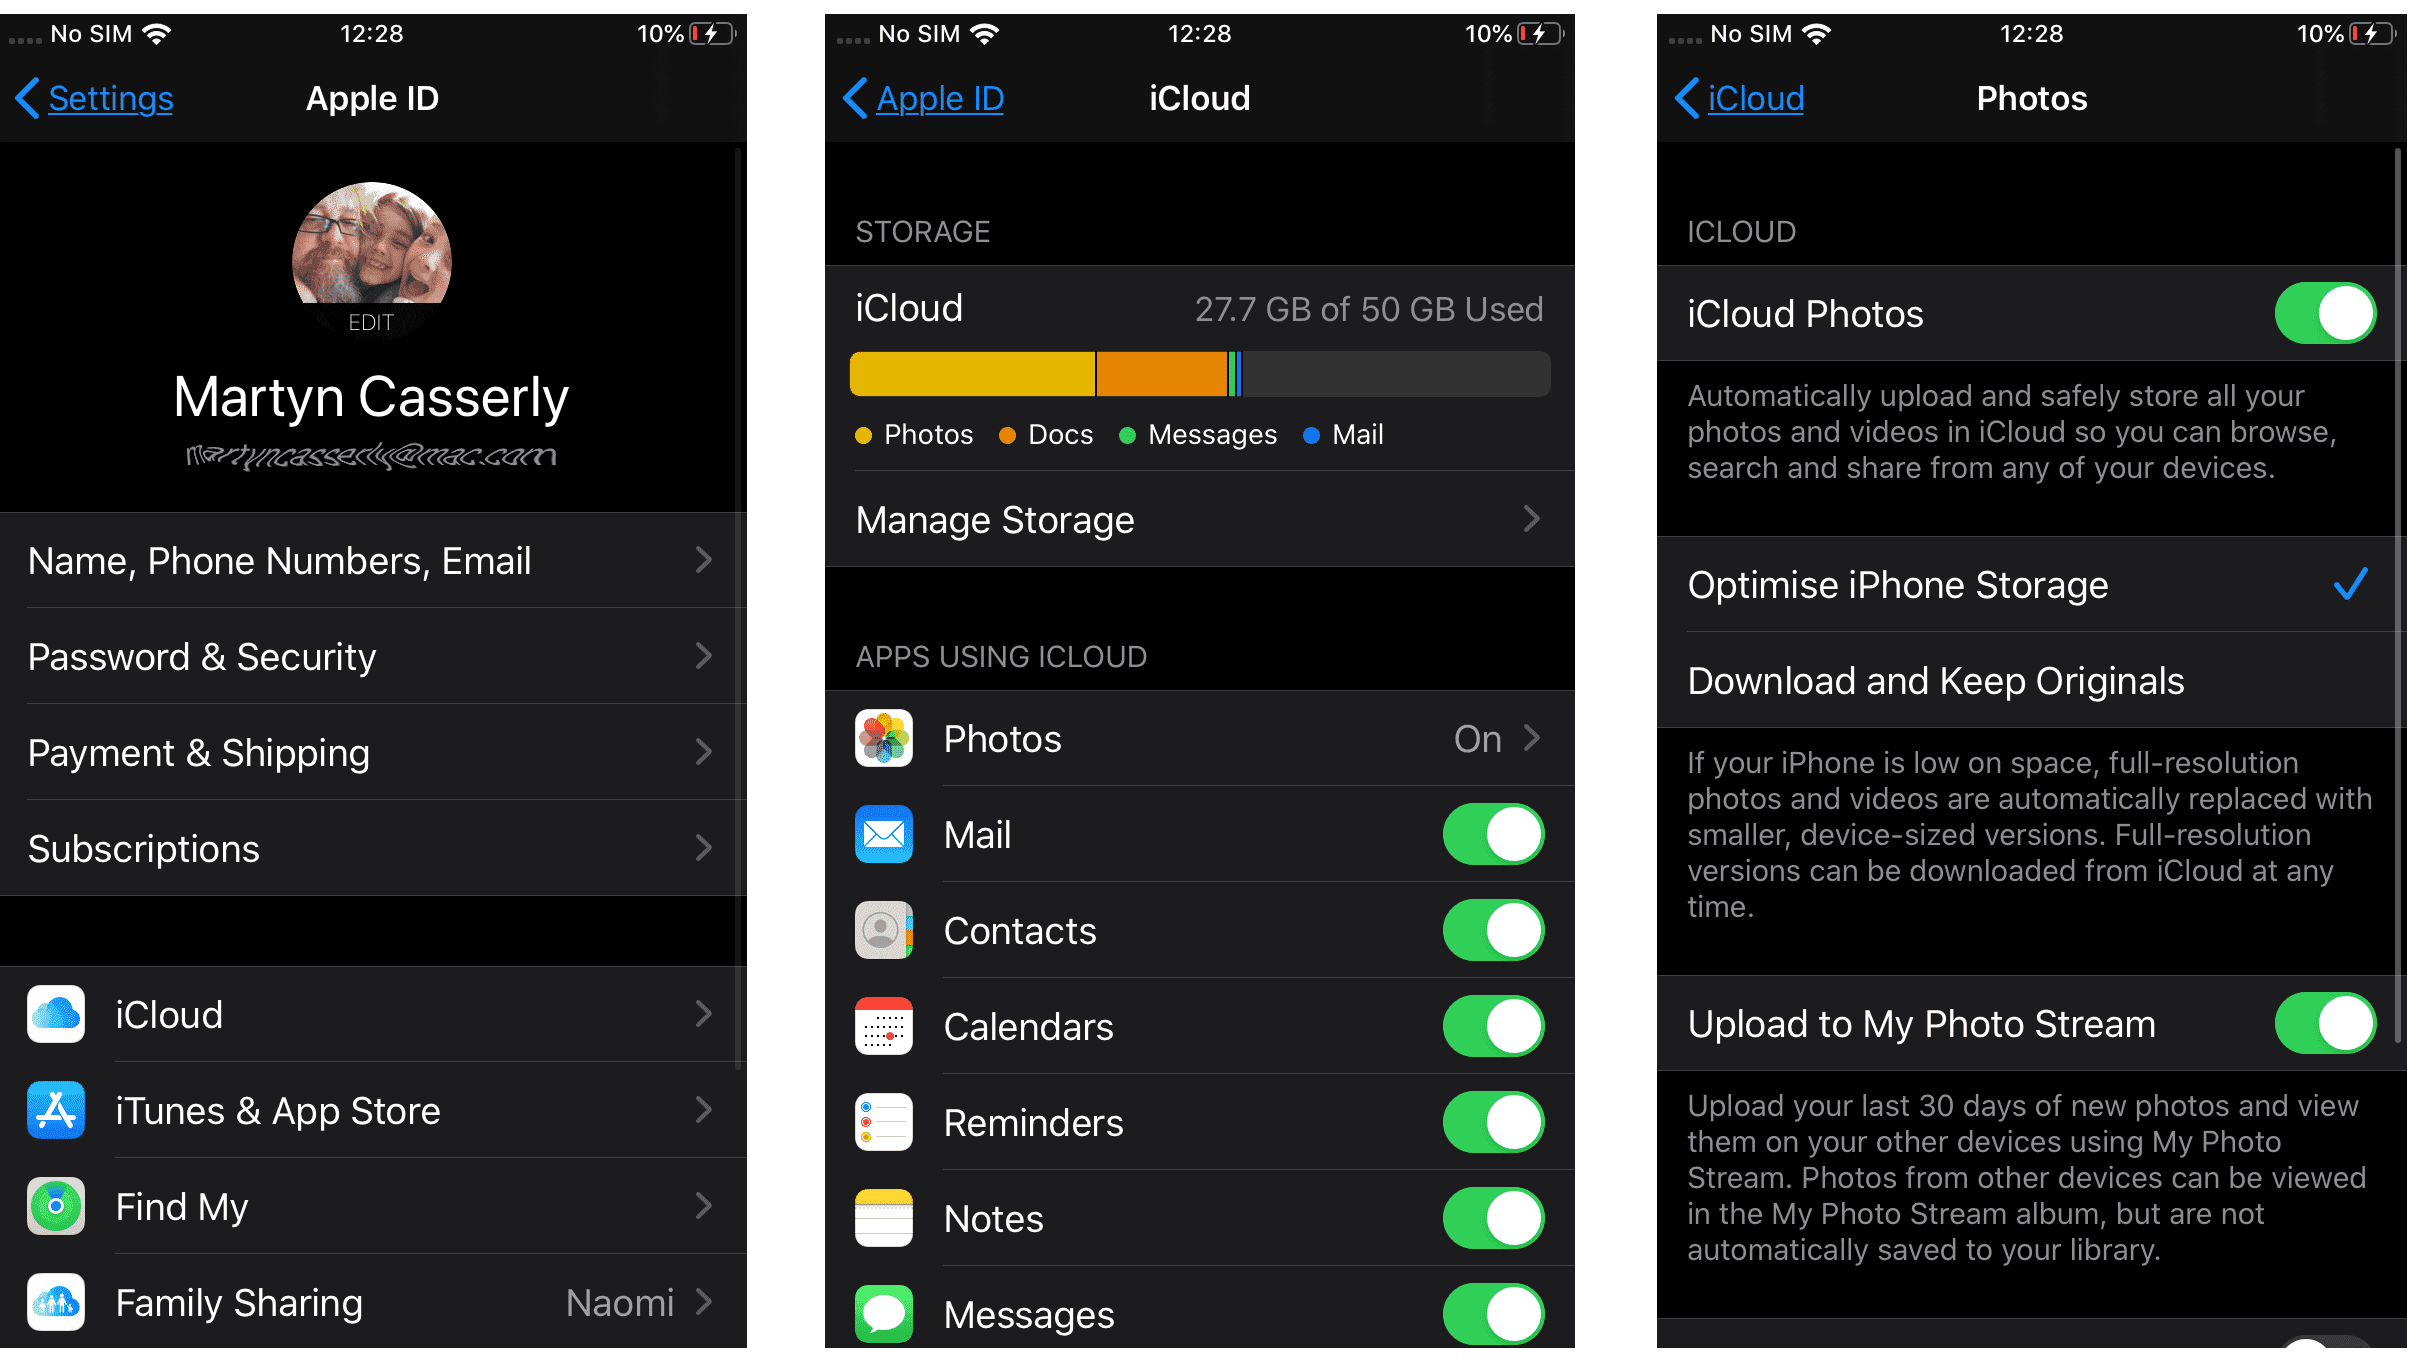Select Download and Keep Originals option

(x=2032, y=680)
